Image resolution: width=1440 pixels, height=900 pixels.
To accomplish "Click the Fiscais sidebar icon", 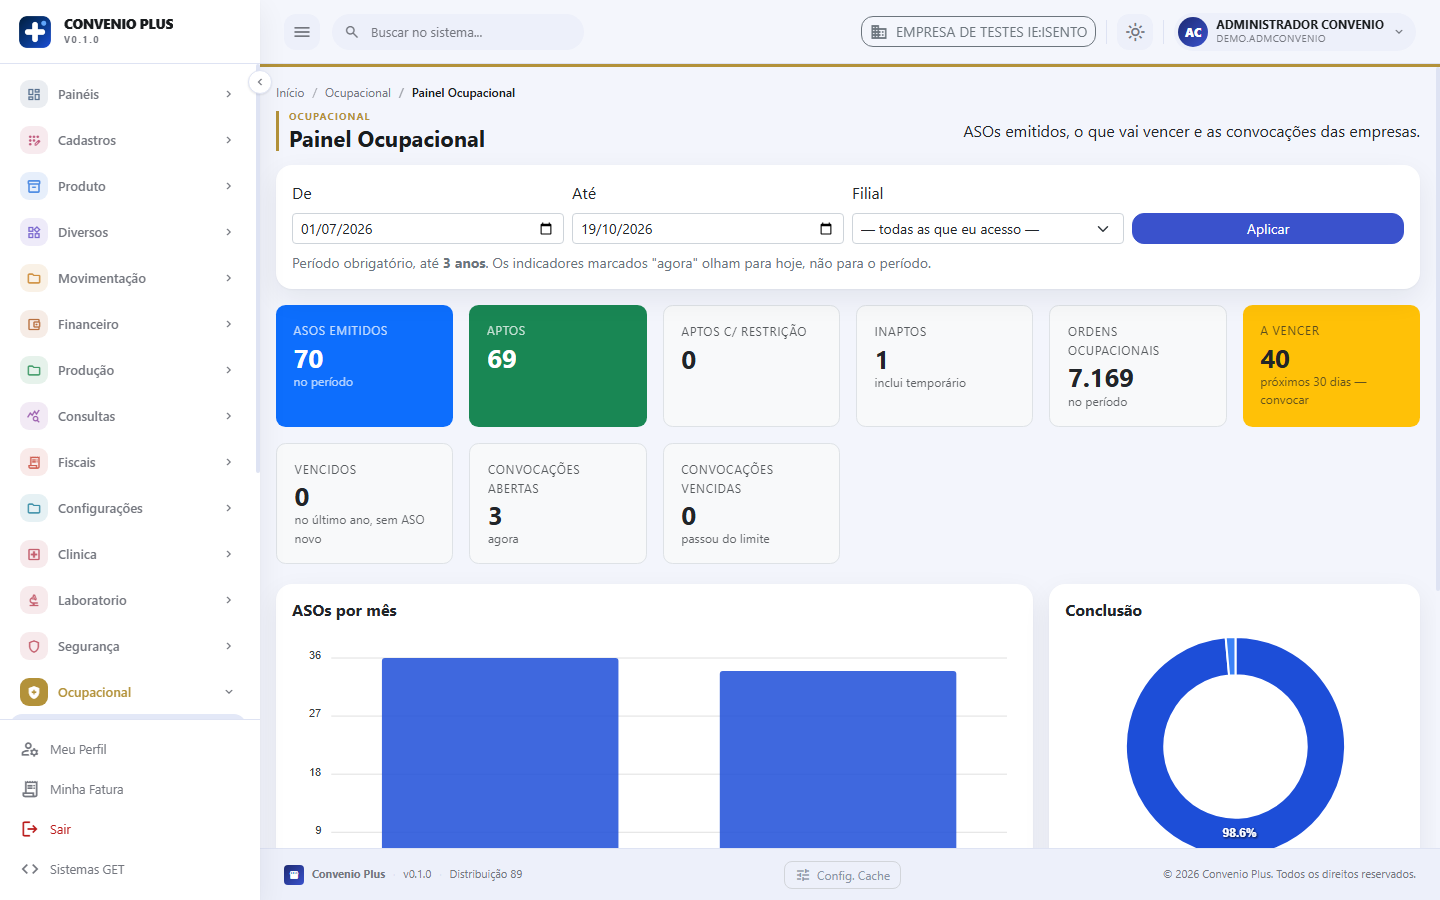I will [x=34, y=462].
